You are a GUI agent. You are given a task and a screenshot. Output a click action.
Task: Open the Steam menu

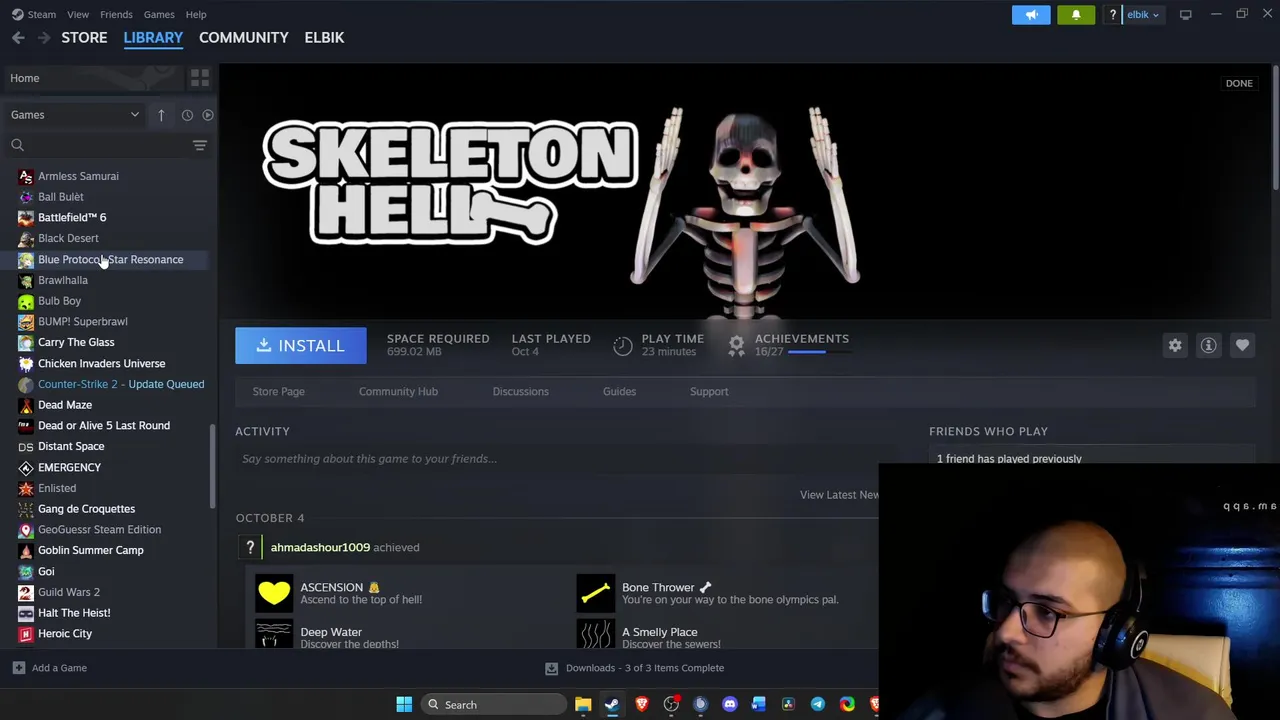[x=33, y=14]
